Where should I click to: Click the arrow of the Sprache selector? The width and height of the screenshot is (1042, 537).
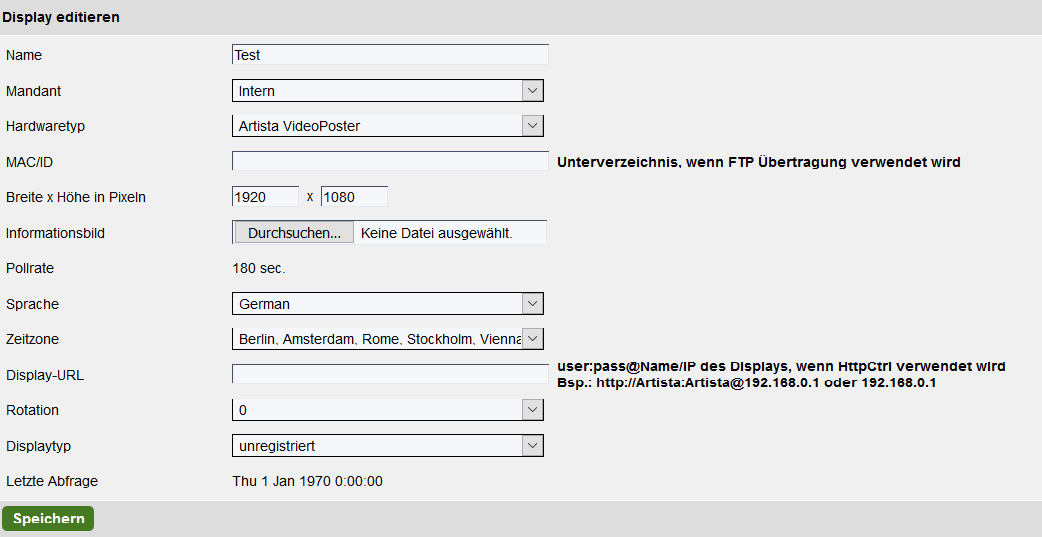point(533,303)
